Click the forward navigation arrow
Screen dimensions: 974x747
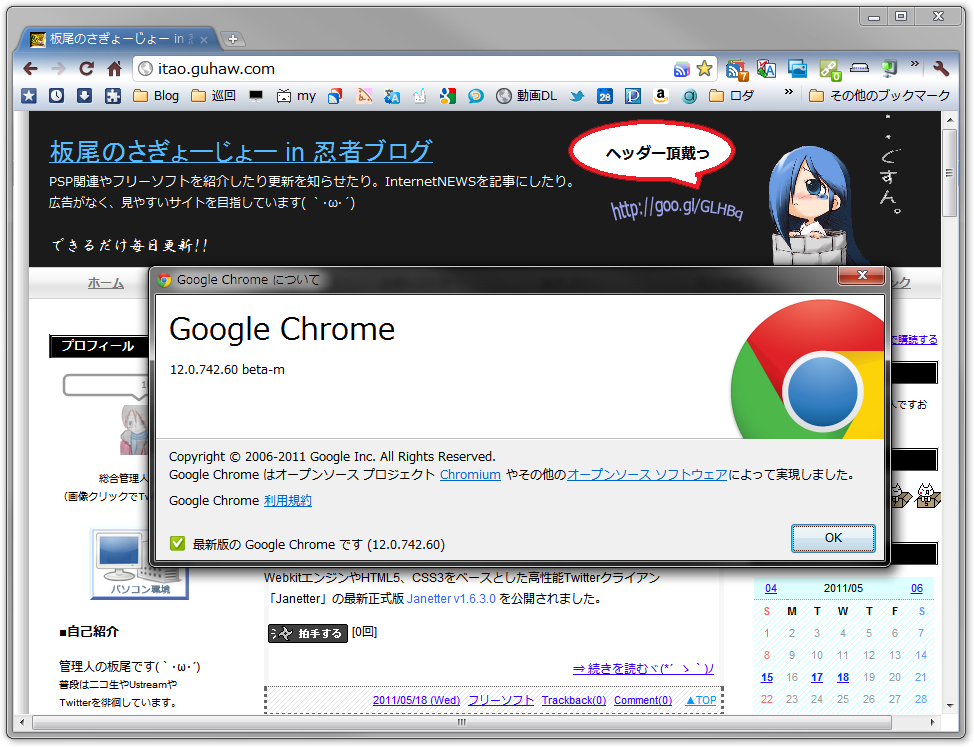pyautogui.click(x=58, y=69)
